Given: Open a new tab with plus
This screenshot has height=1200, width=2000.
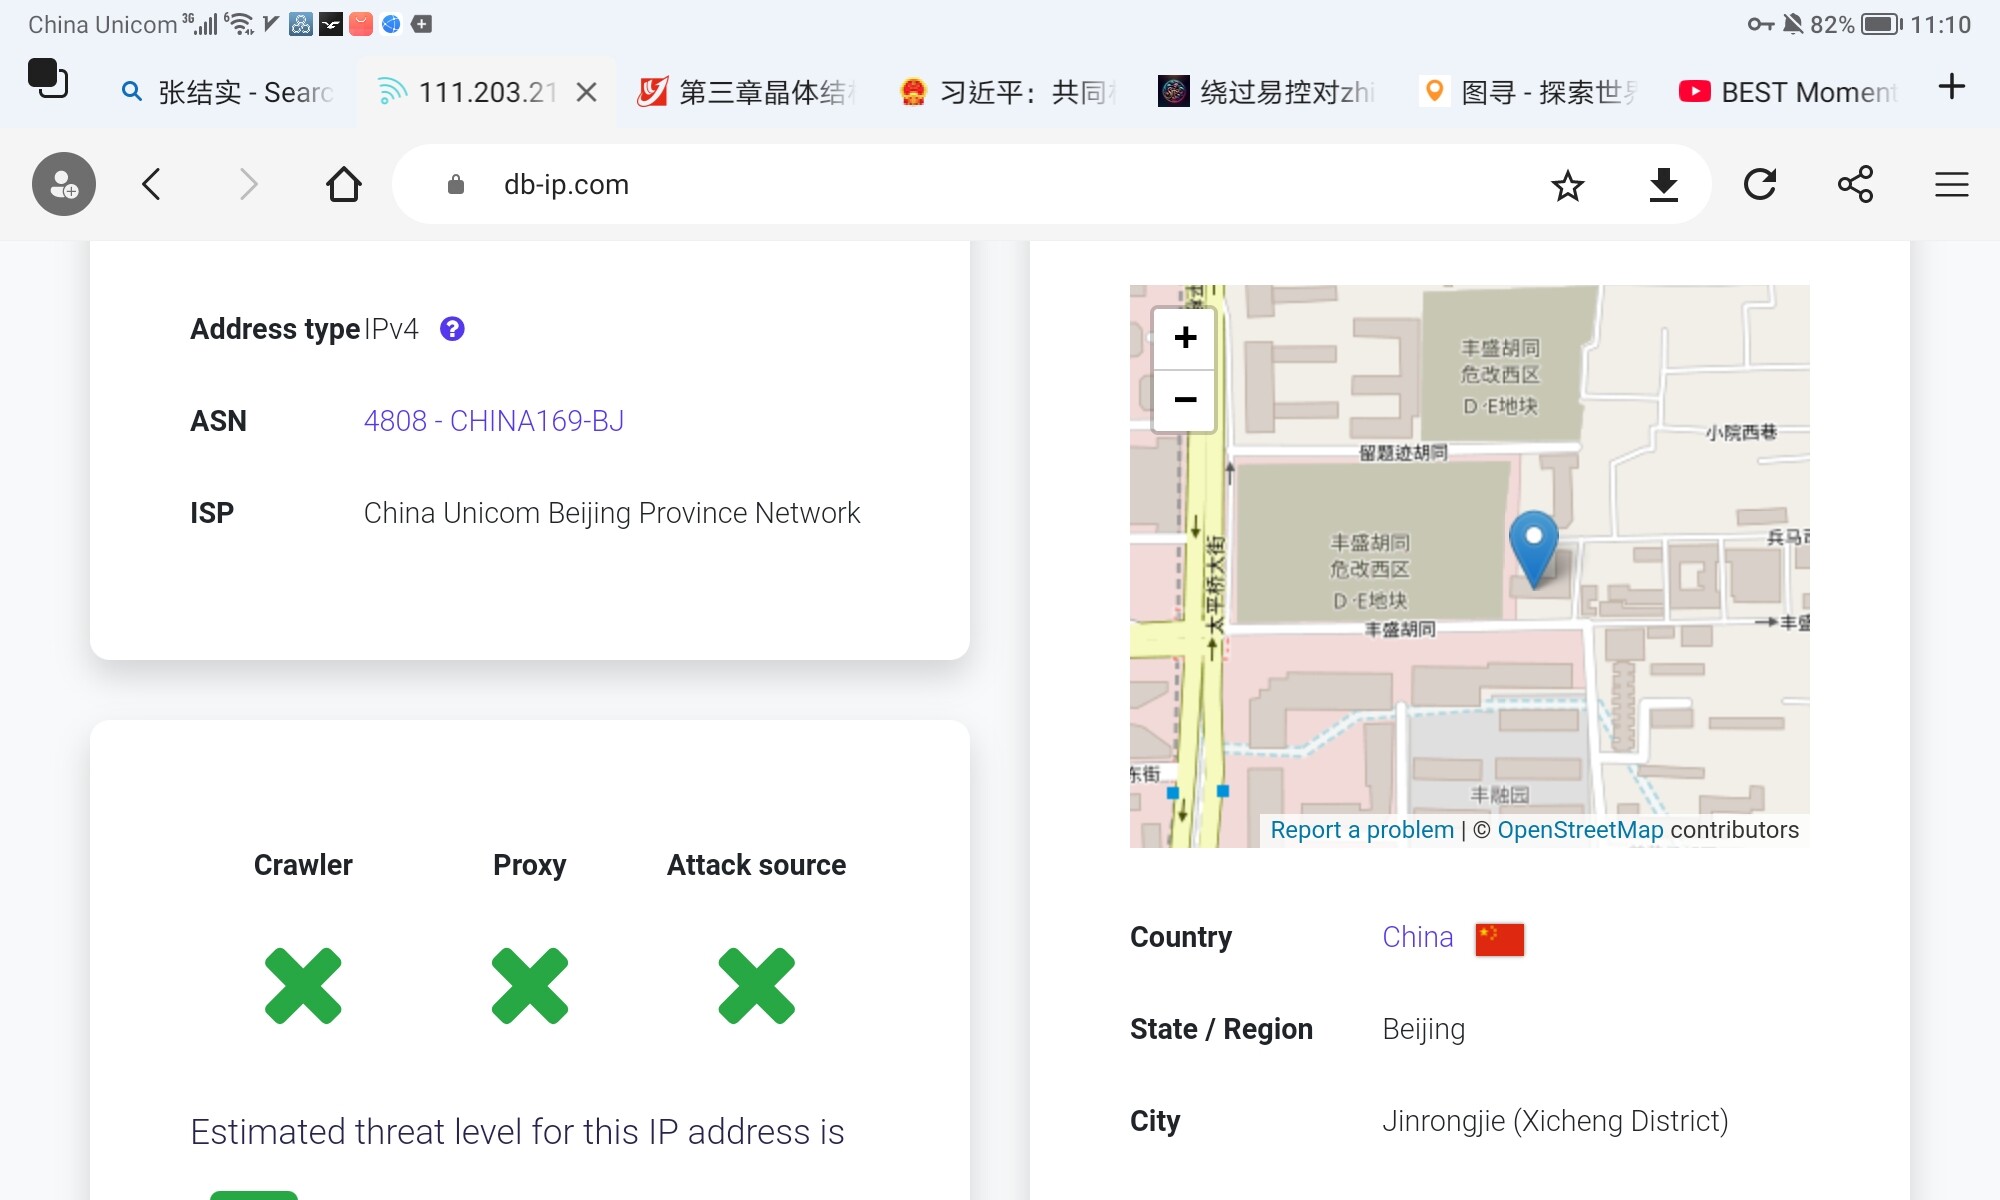Looking at the screenshot, I should pyautogui.click(x=1951, y=87).
